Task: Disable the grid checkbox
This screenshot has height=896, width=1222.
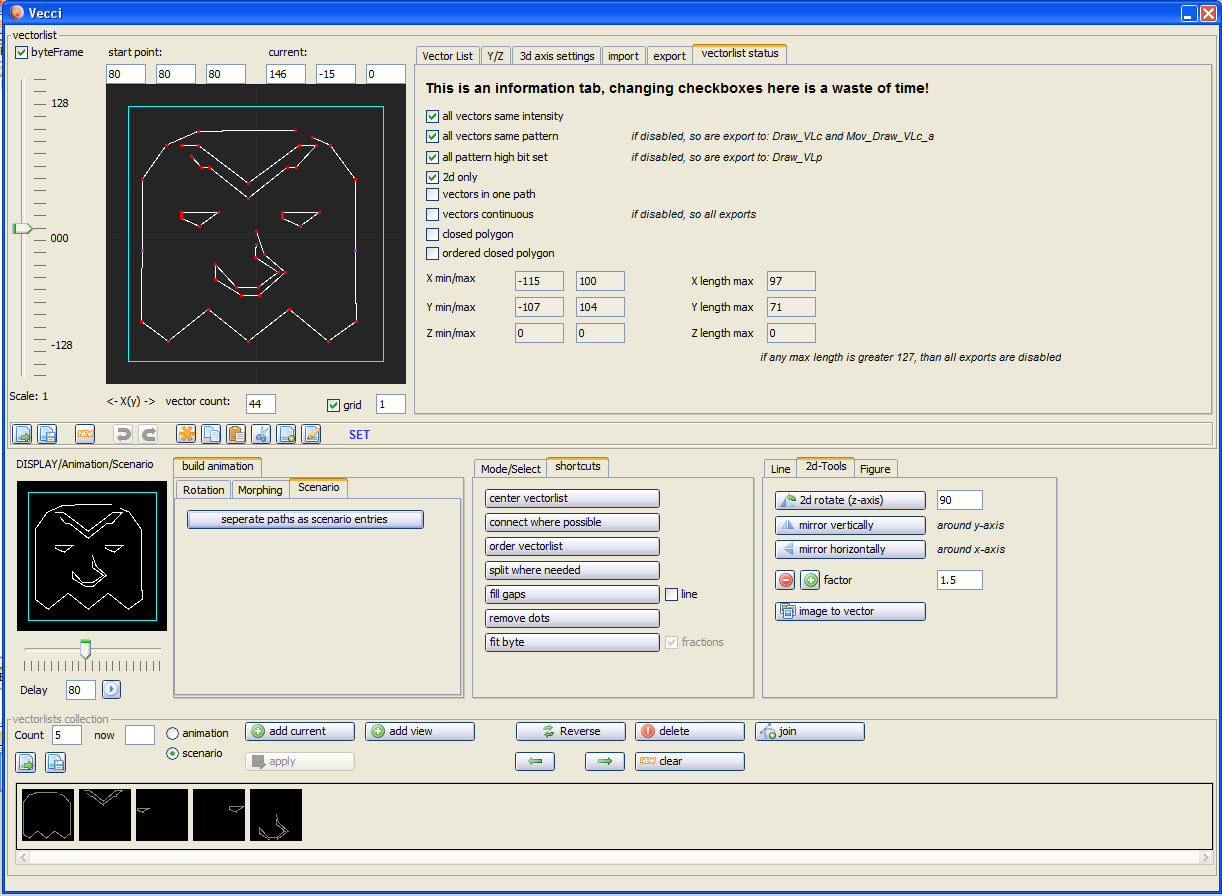Action: pos(334,405)
